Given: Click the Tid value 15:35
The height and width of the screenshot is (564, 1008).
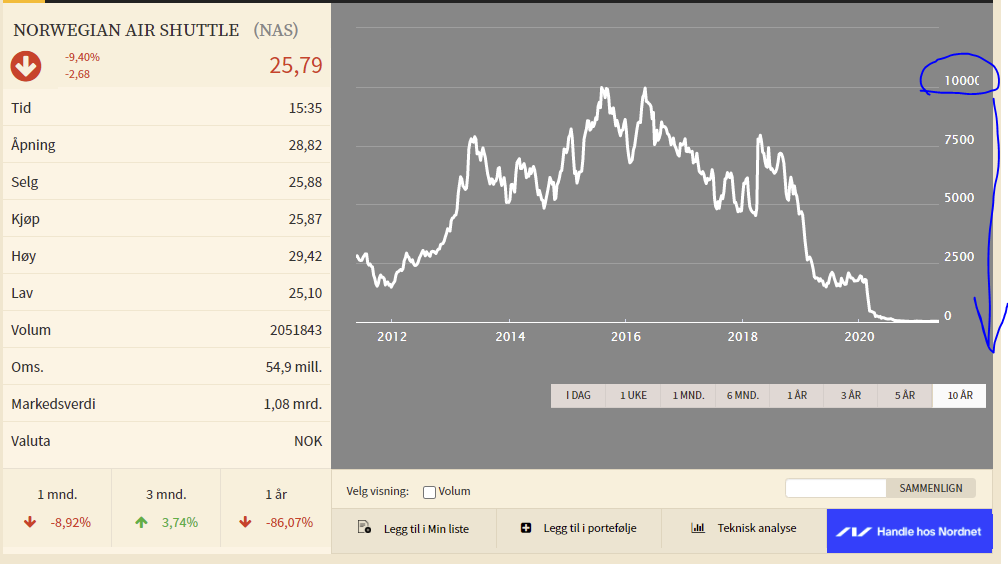Looking at the screenshot, I should (305, 108).
